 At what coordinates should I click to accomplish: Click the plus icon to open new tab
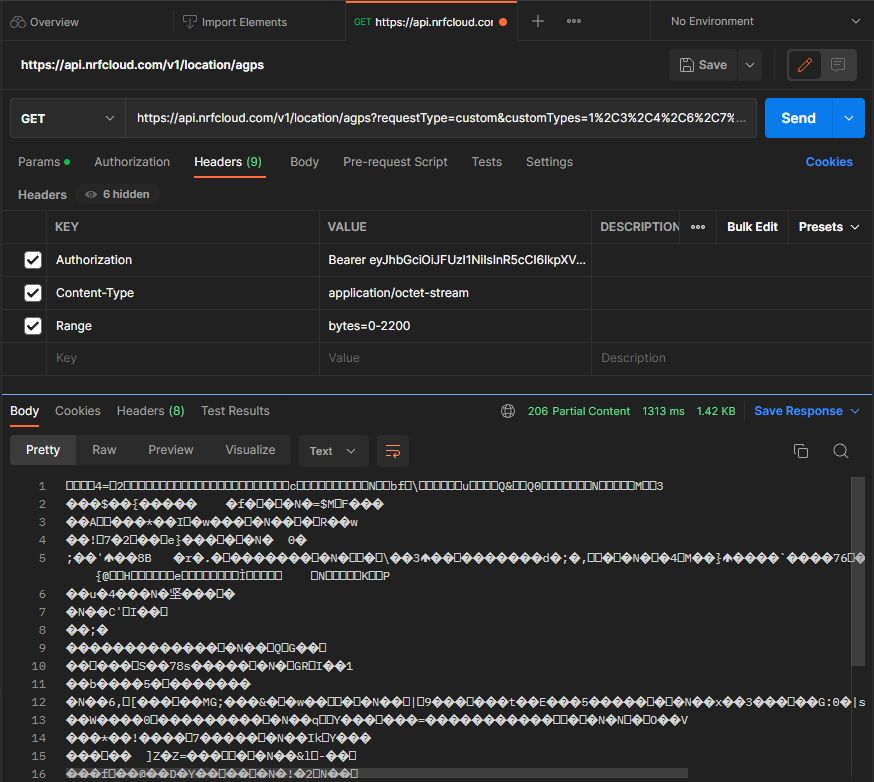[x=538, y=21]
